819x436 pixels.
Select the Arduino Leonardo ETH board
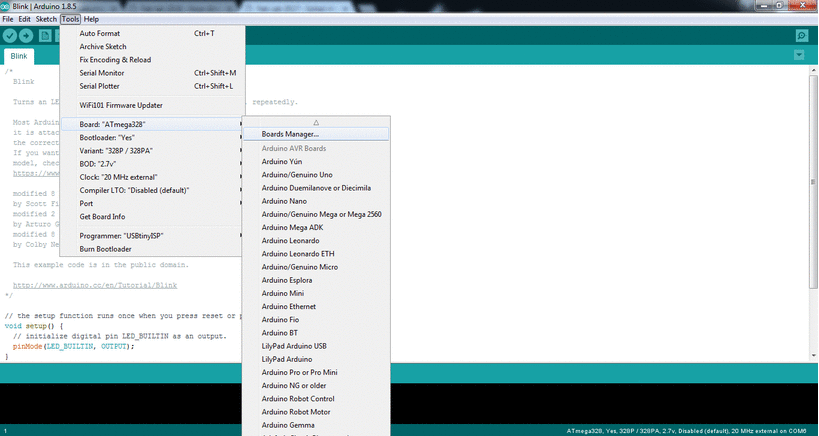(x=316, y=253)
